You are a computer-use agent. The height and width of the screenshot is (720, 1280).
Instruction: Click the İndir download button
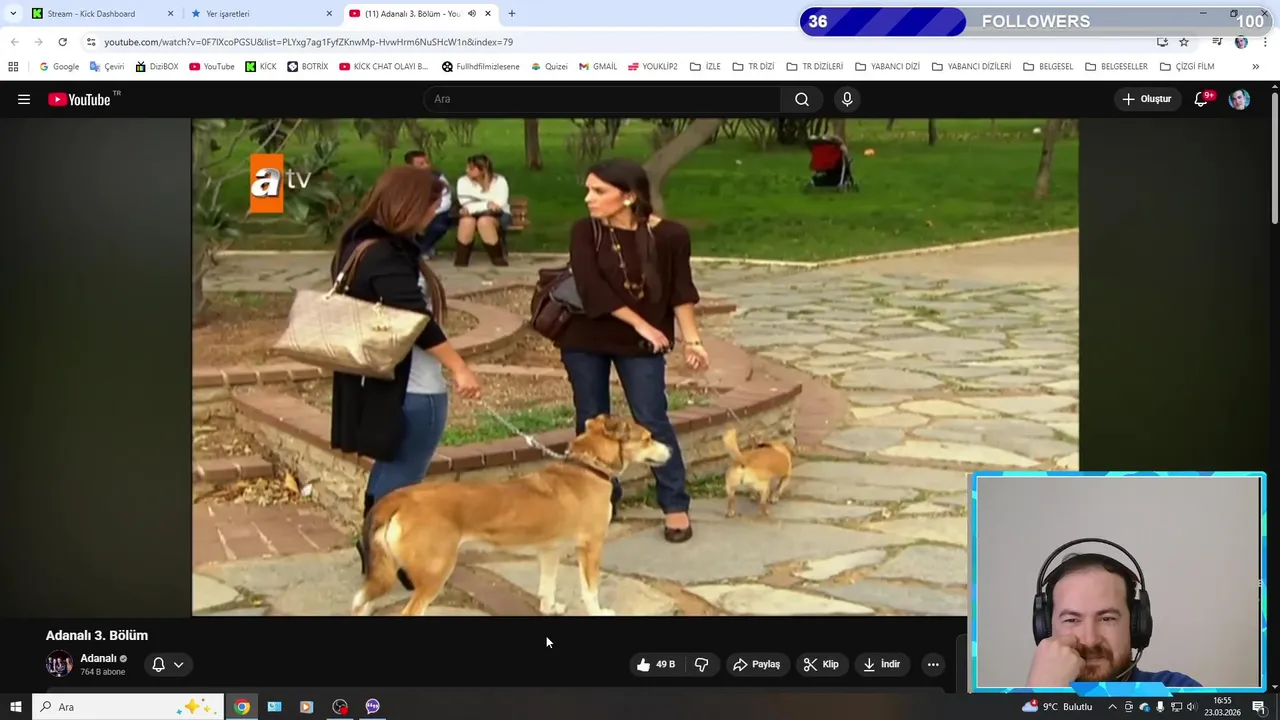tap(882, 664)
